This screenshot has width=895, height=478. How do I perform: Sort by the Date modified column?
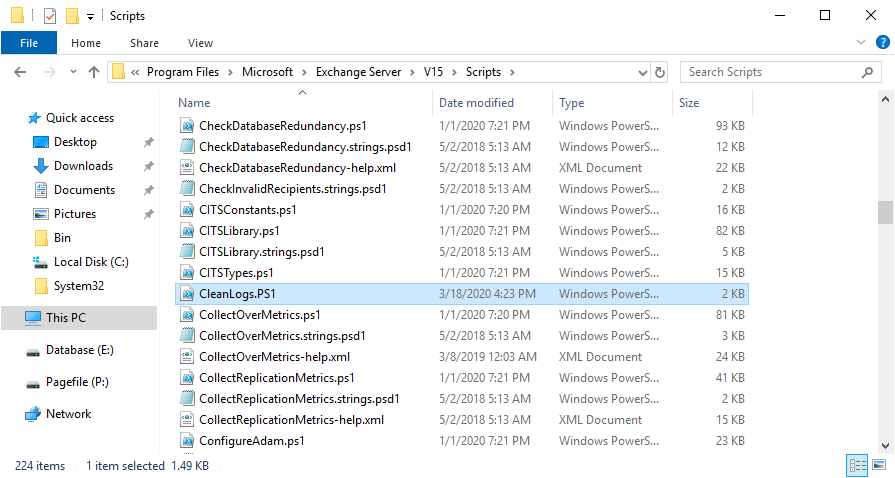(x=476, y=103)
